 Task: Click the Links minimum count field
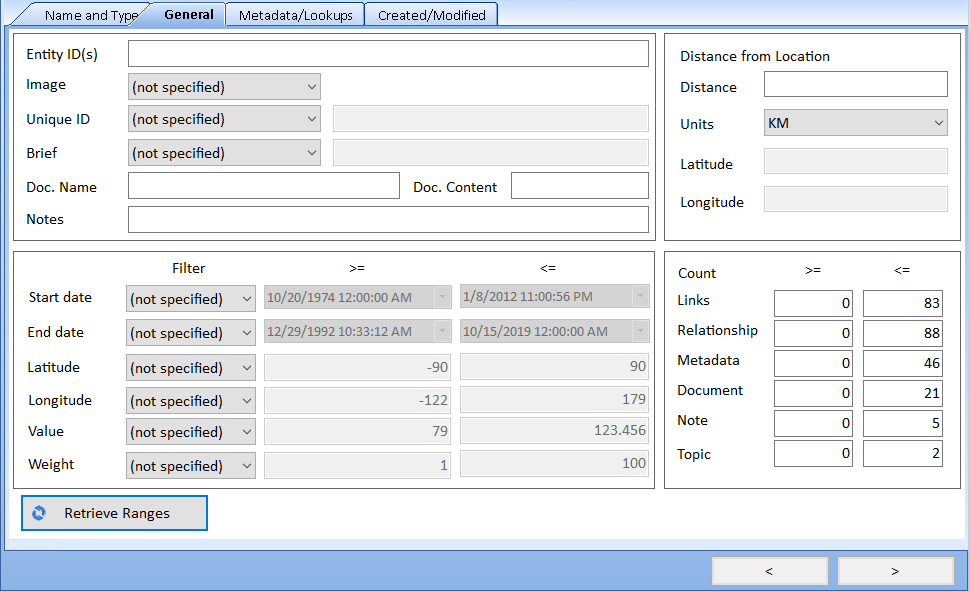tap(813, 303)
